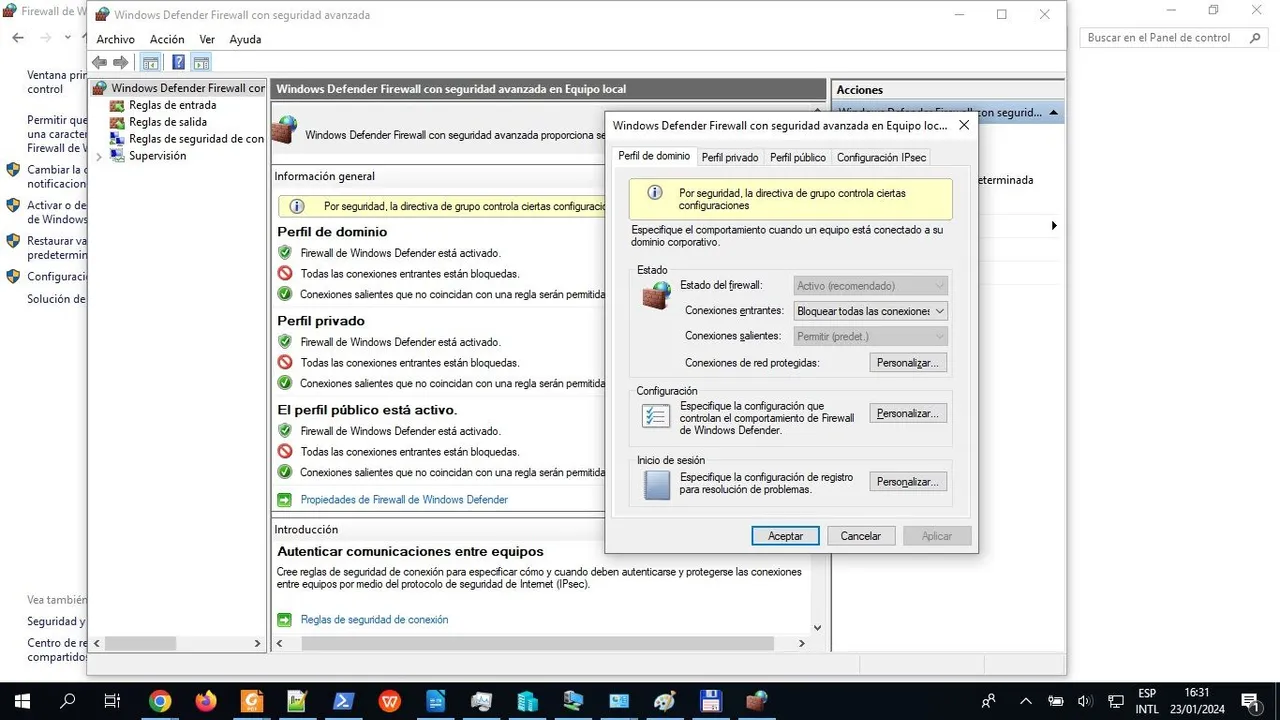This screenshot has height=720, width=1280.
Task: Open Task View on the taskbar
Action: 113,701
